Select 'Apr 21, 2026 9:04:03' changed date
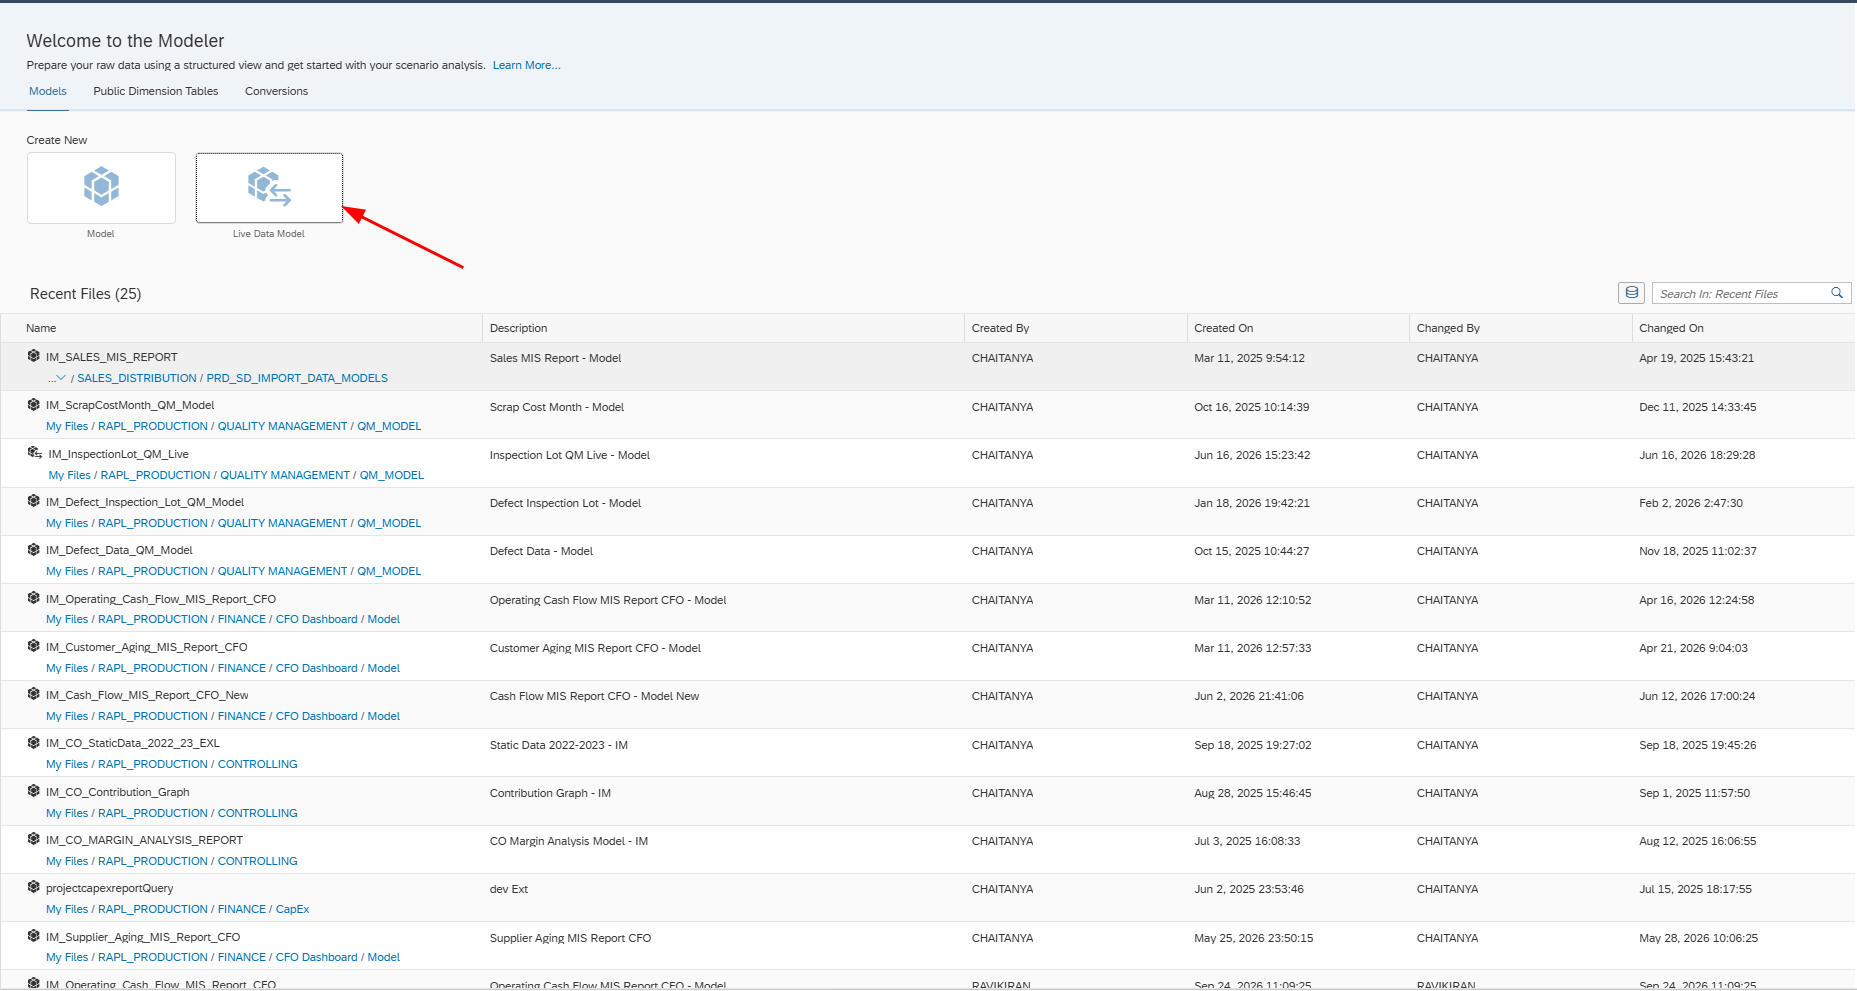1857x991 pixels. 1693,648
